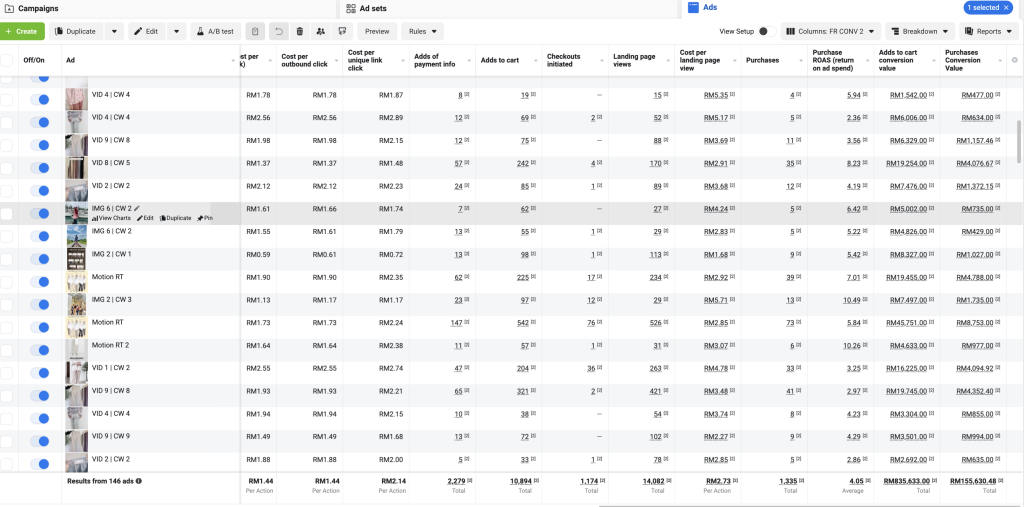This screenshot has width=1024, height=507.
Task: Click the pencil rename icon beside IMG 6 | CW 2
Action: 138,208
